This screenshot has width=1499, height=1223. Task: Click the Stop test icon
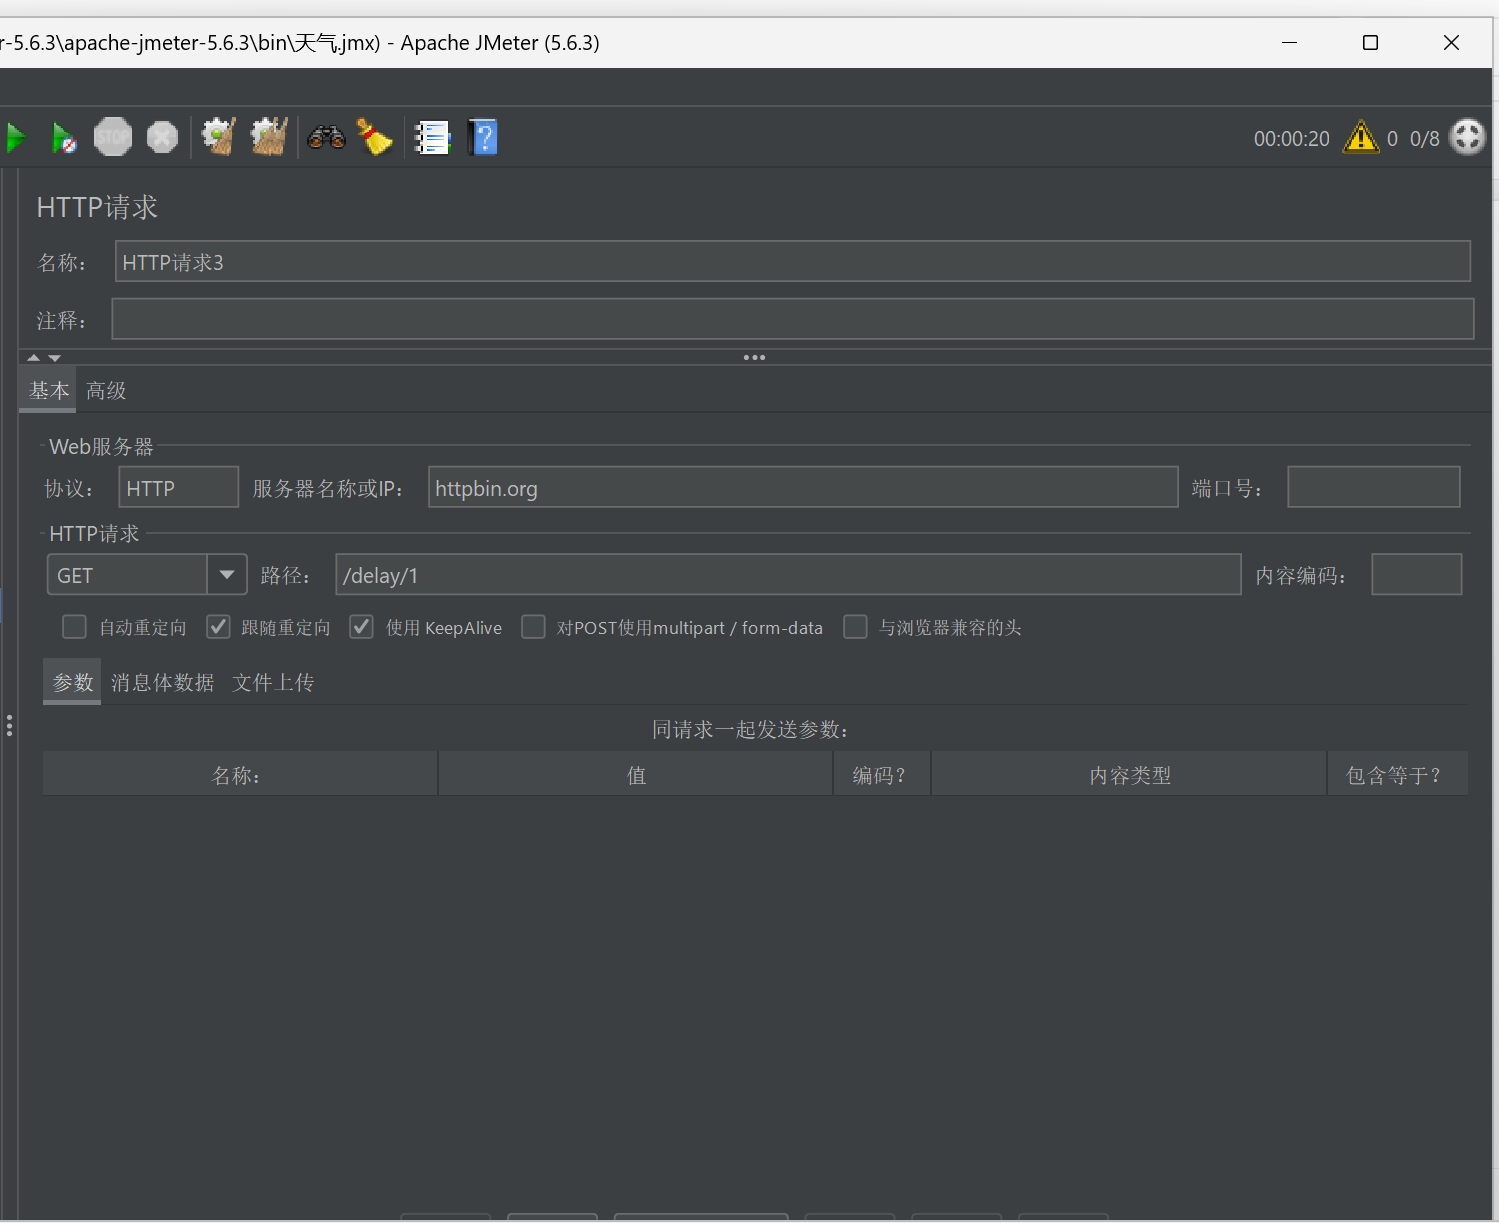click(x=113, y=137)
